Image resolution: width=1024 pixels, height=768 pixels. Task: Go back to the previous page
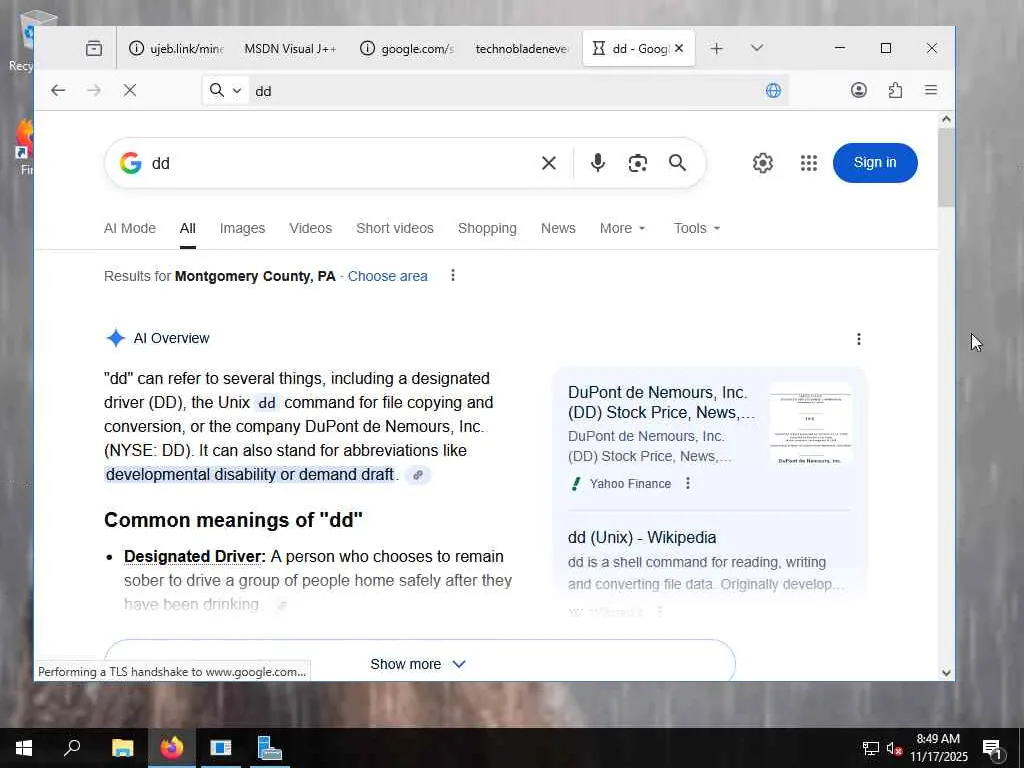[x=58, y=90]
